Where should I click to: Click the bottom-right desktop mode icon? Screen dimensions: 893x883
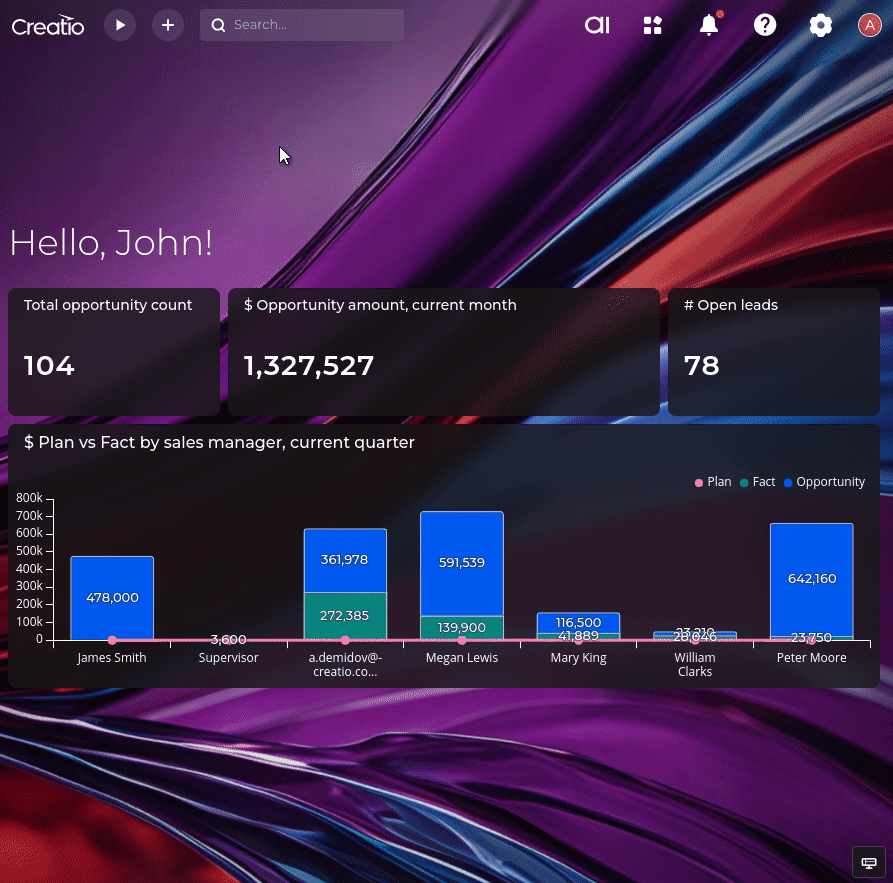coord(869,862)
